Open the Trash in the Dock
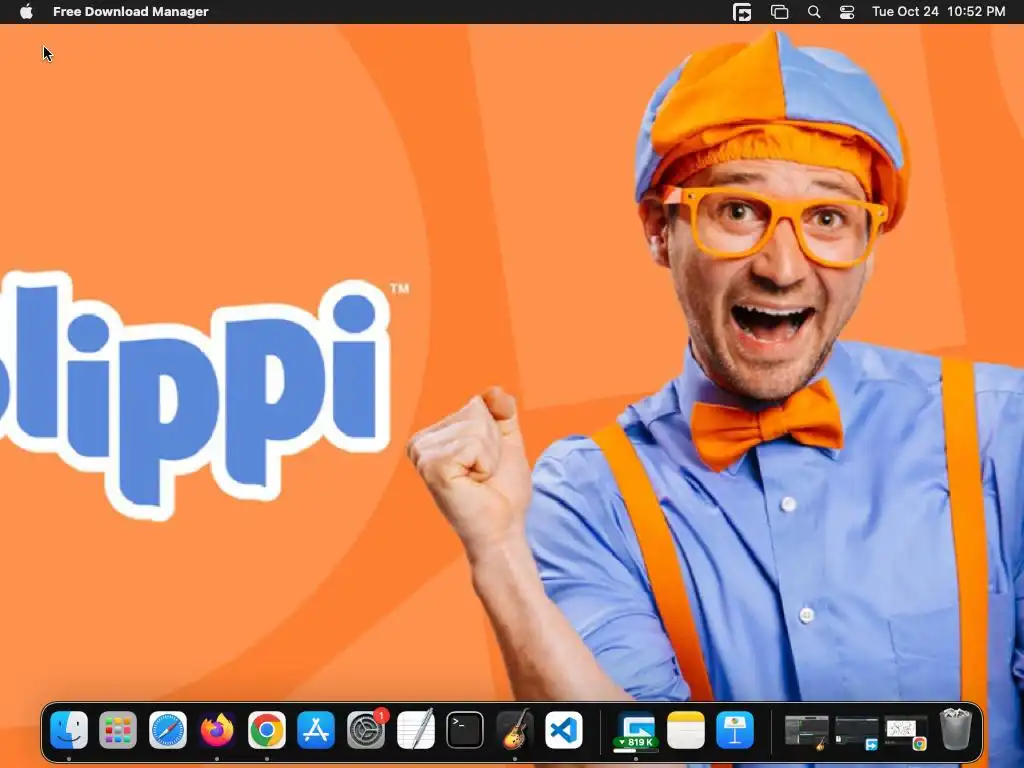Screen dimensions: 1024x768 955,728
